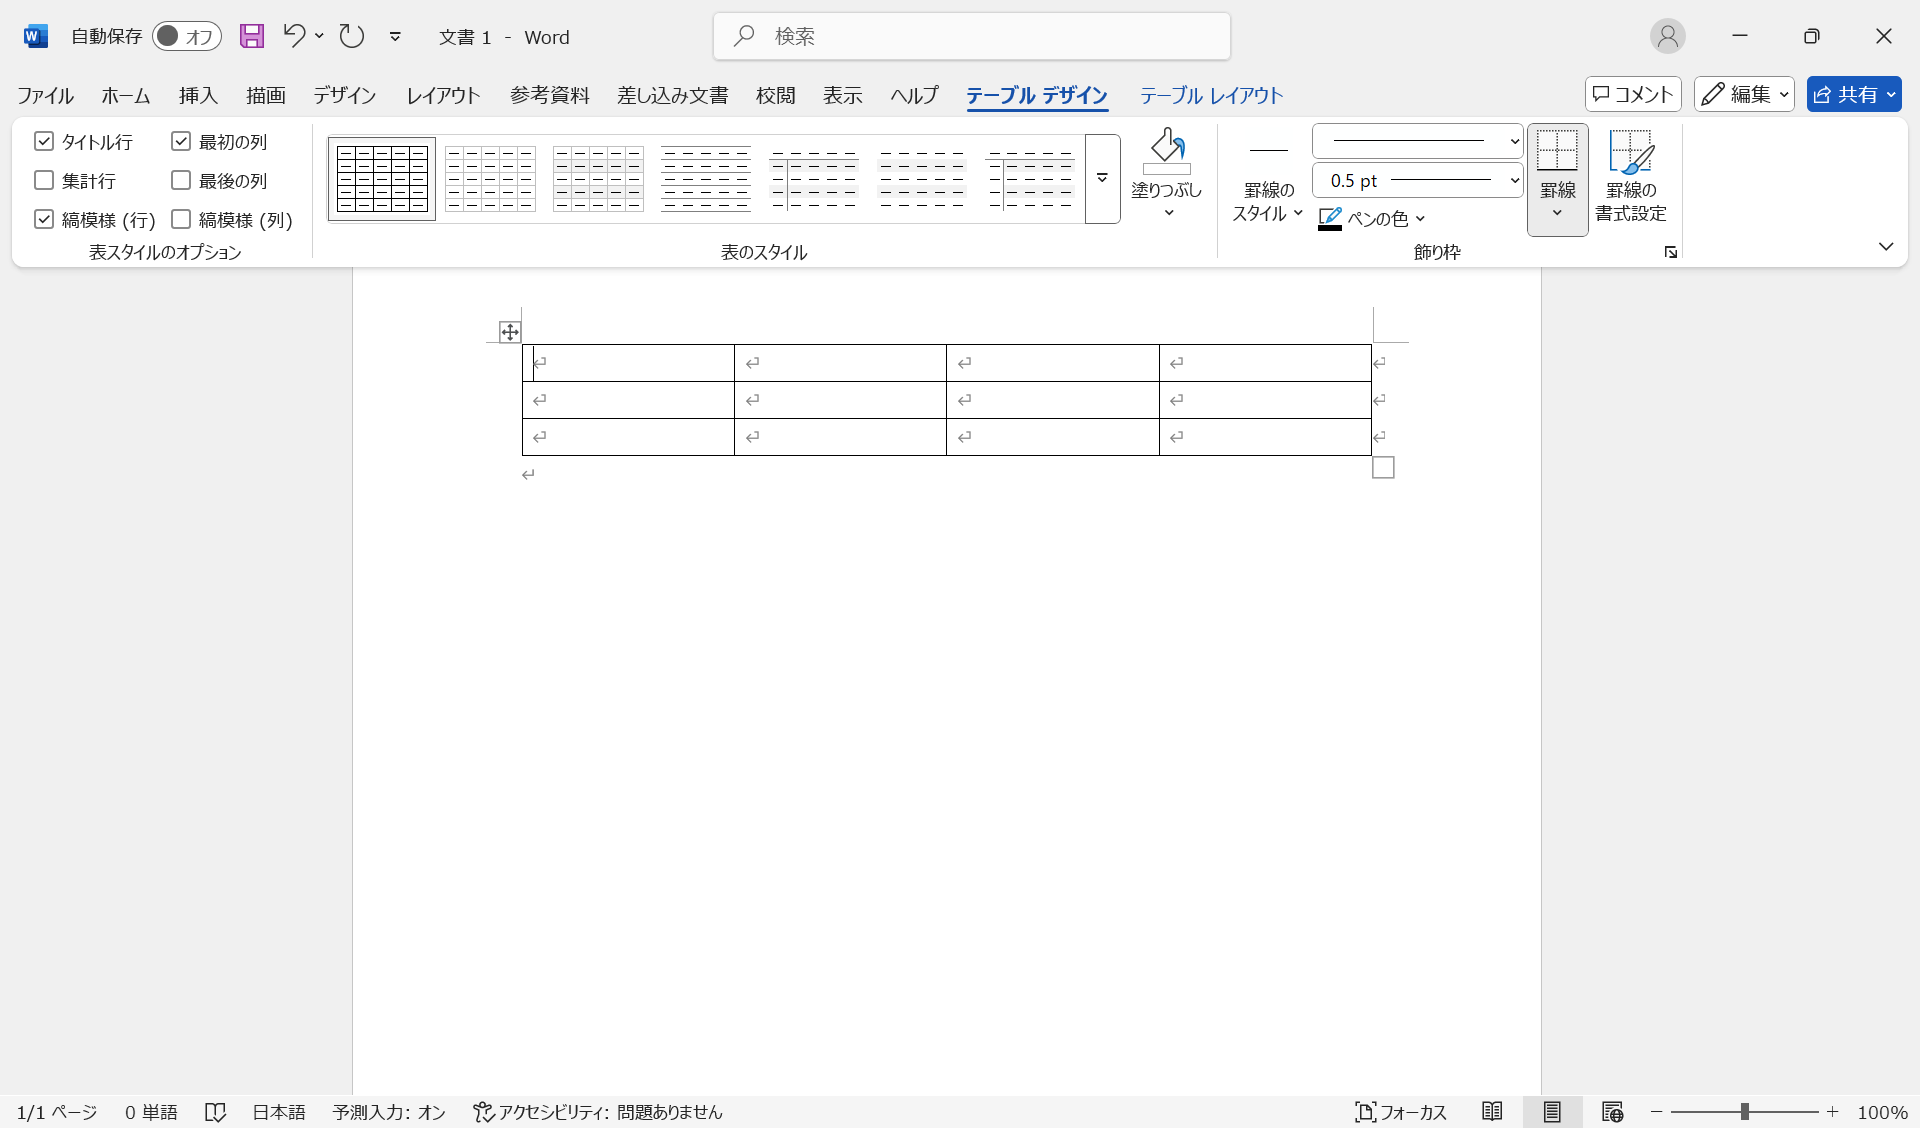Switch to Read Mode view icon
1920x1128 pixels.
pyautogui.click(x=1492, y=1112)
